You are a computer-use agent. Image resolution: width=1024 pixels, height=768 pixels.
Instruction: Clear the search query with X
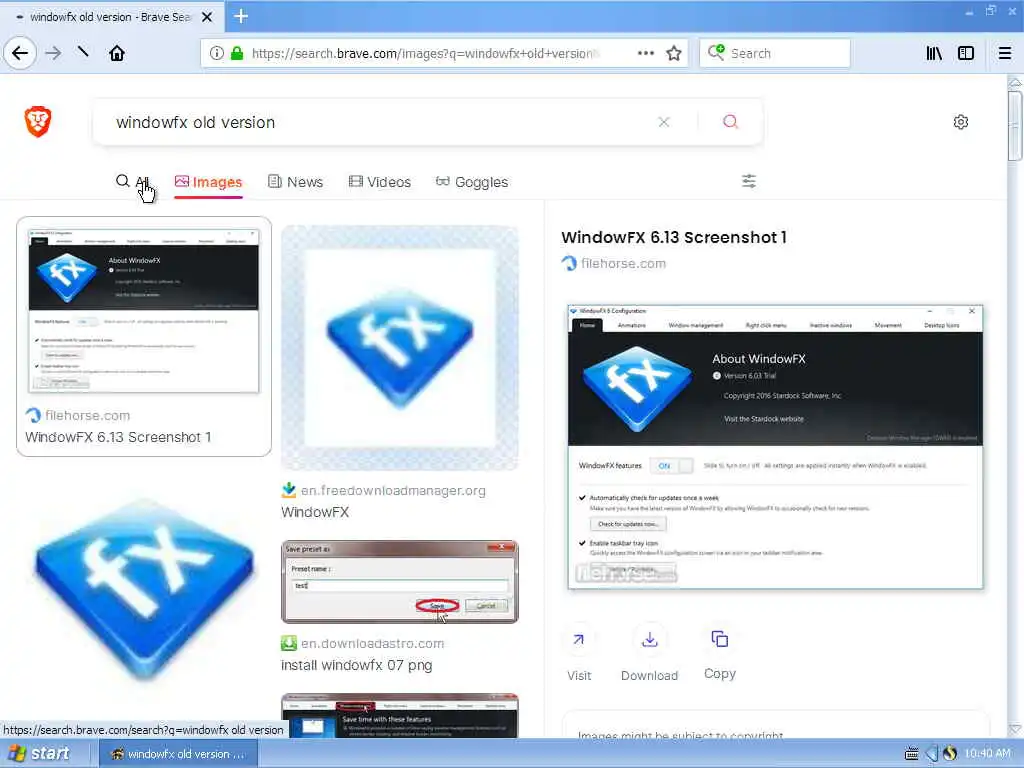point(664,122)
